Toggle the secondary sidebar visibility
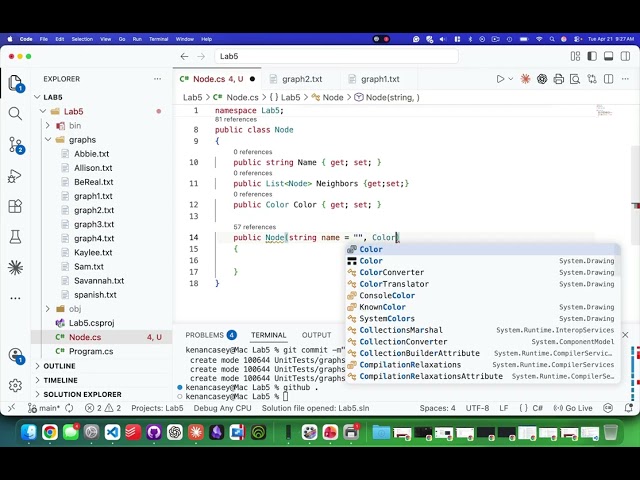The height and width of the screenshot is (480, 640). coord(625,56)
